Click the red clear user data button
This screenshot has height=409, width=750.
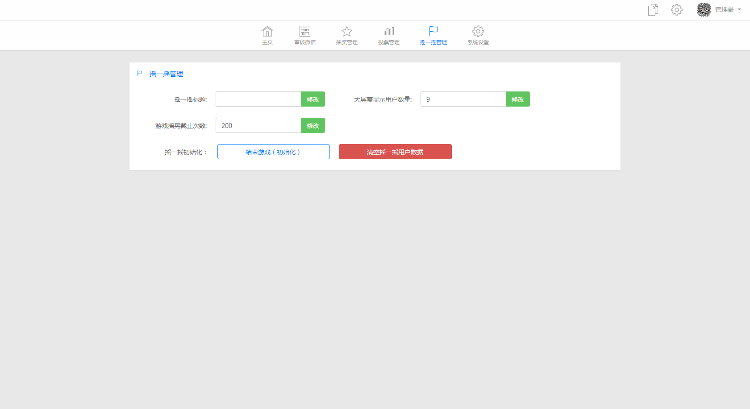coord(395,152)
